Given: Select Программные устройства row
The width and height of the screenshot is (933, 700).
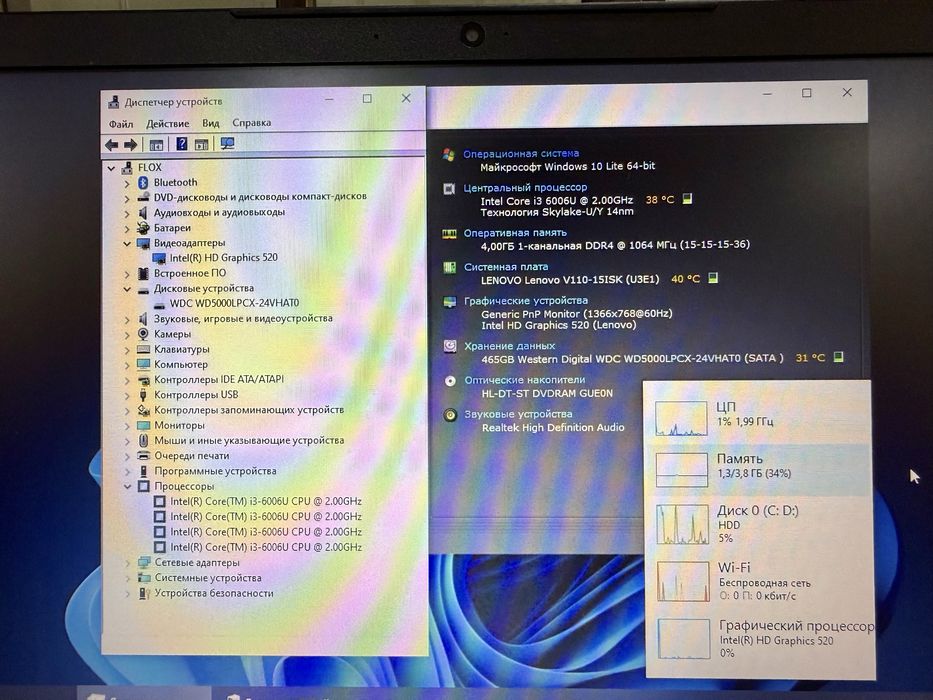Looking at the screenshot, I should click(215, 471).
